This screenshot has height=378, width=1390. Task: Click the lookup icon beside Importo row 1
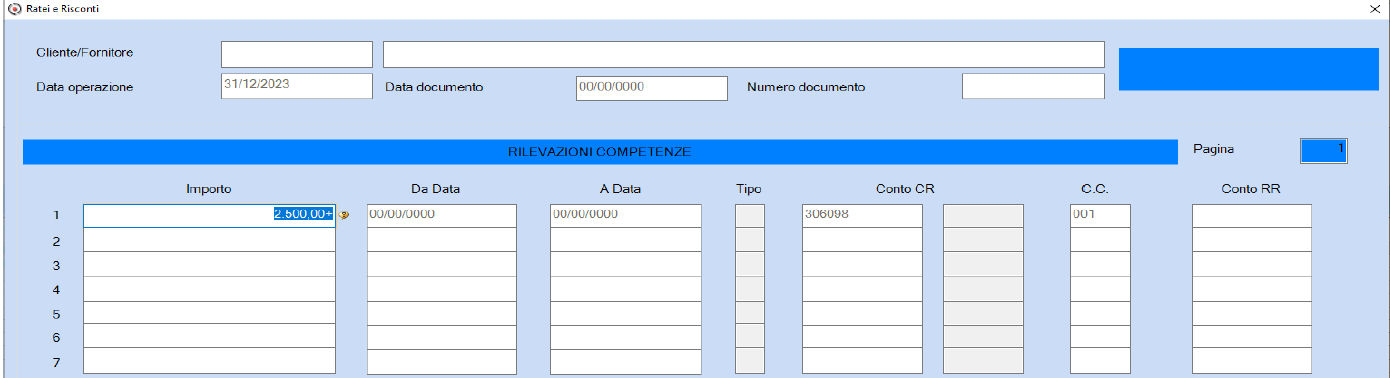point(344,215)
